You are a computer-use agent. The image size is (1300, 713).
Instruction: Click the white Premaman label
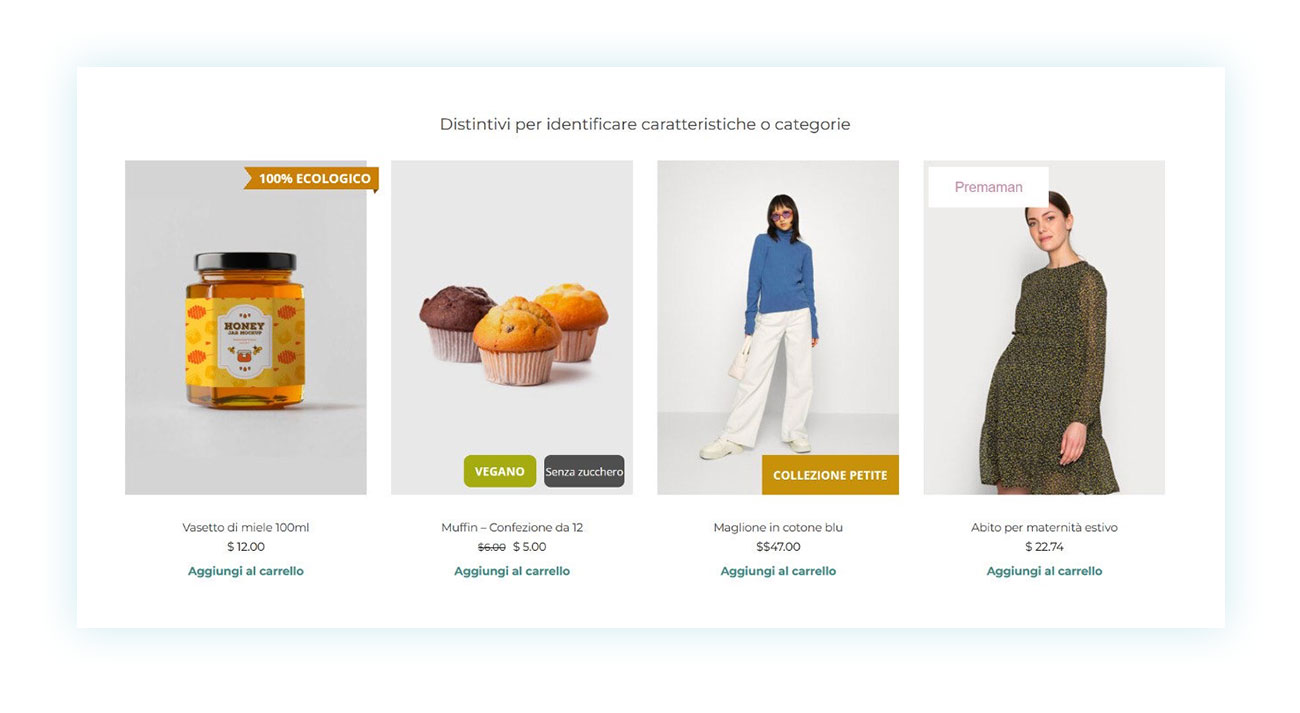pyautogui.click(x=988, y=187)
